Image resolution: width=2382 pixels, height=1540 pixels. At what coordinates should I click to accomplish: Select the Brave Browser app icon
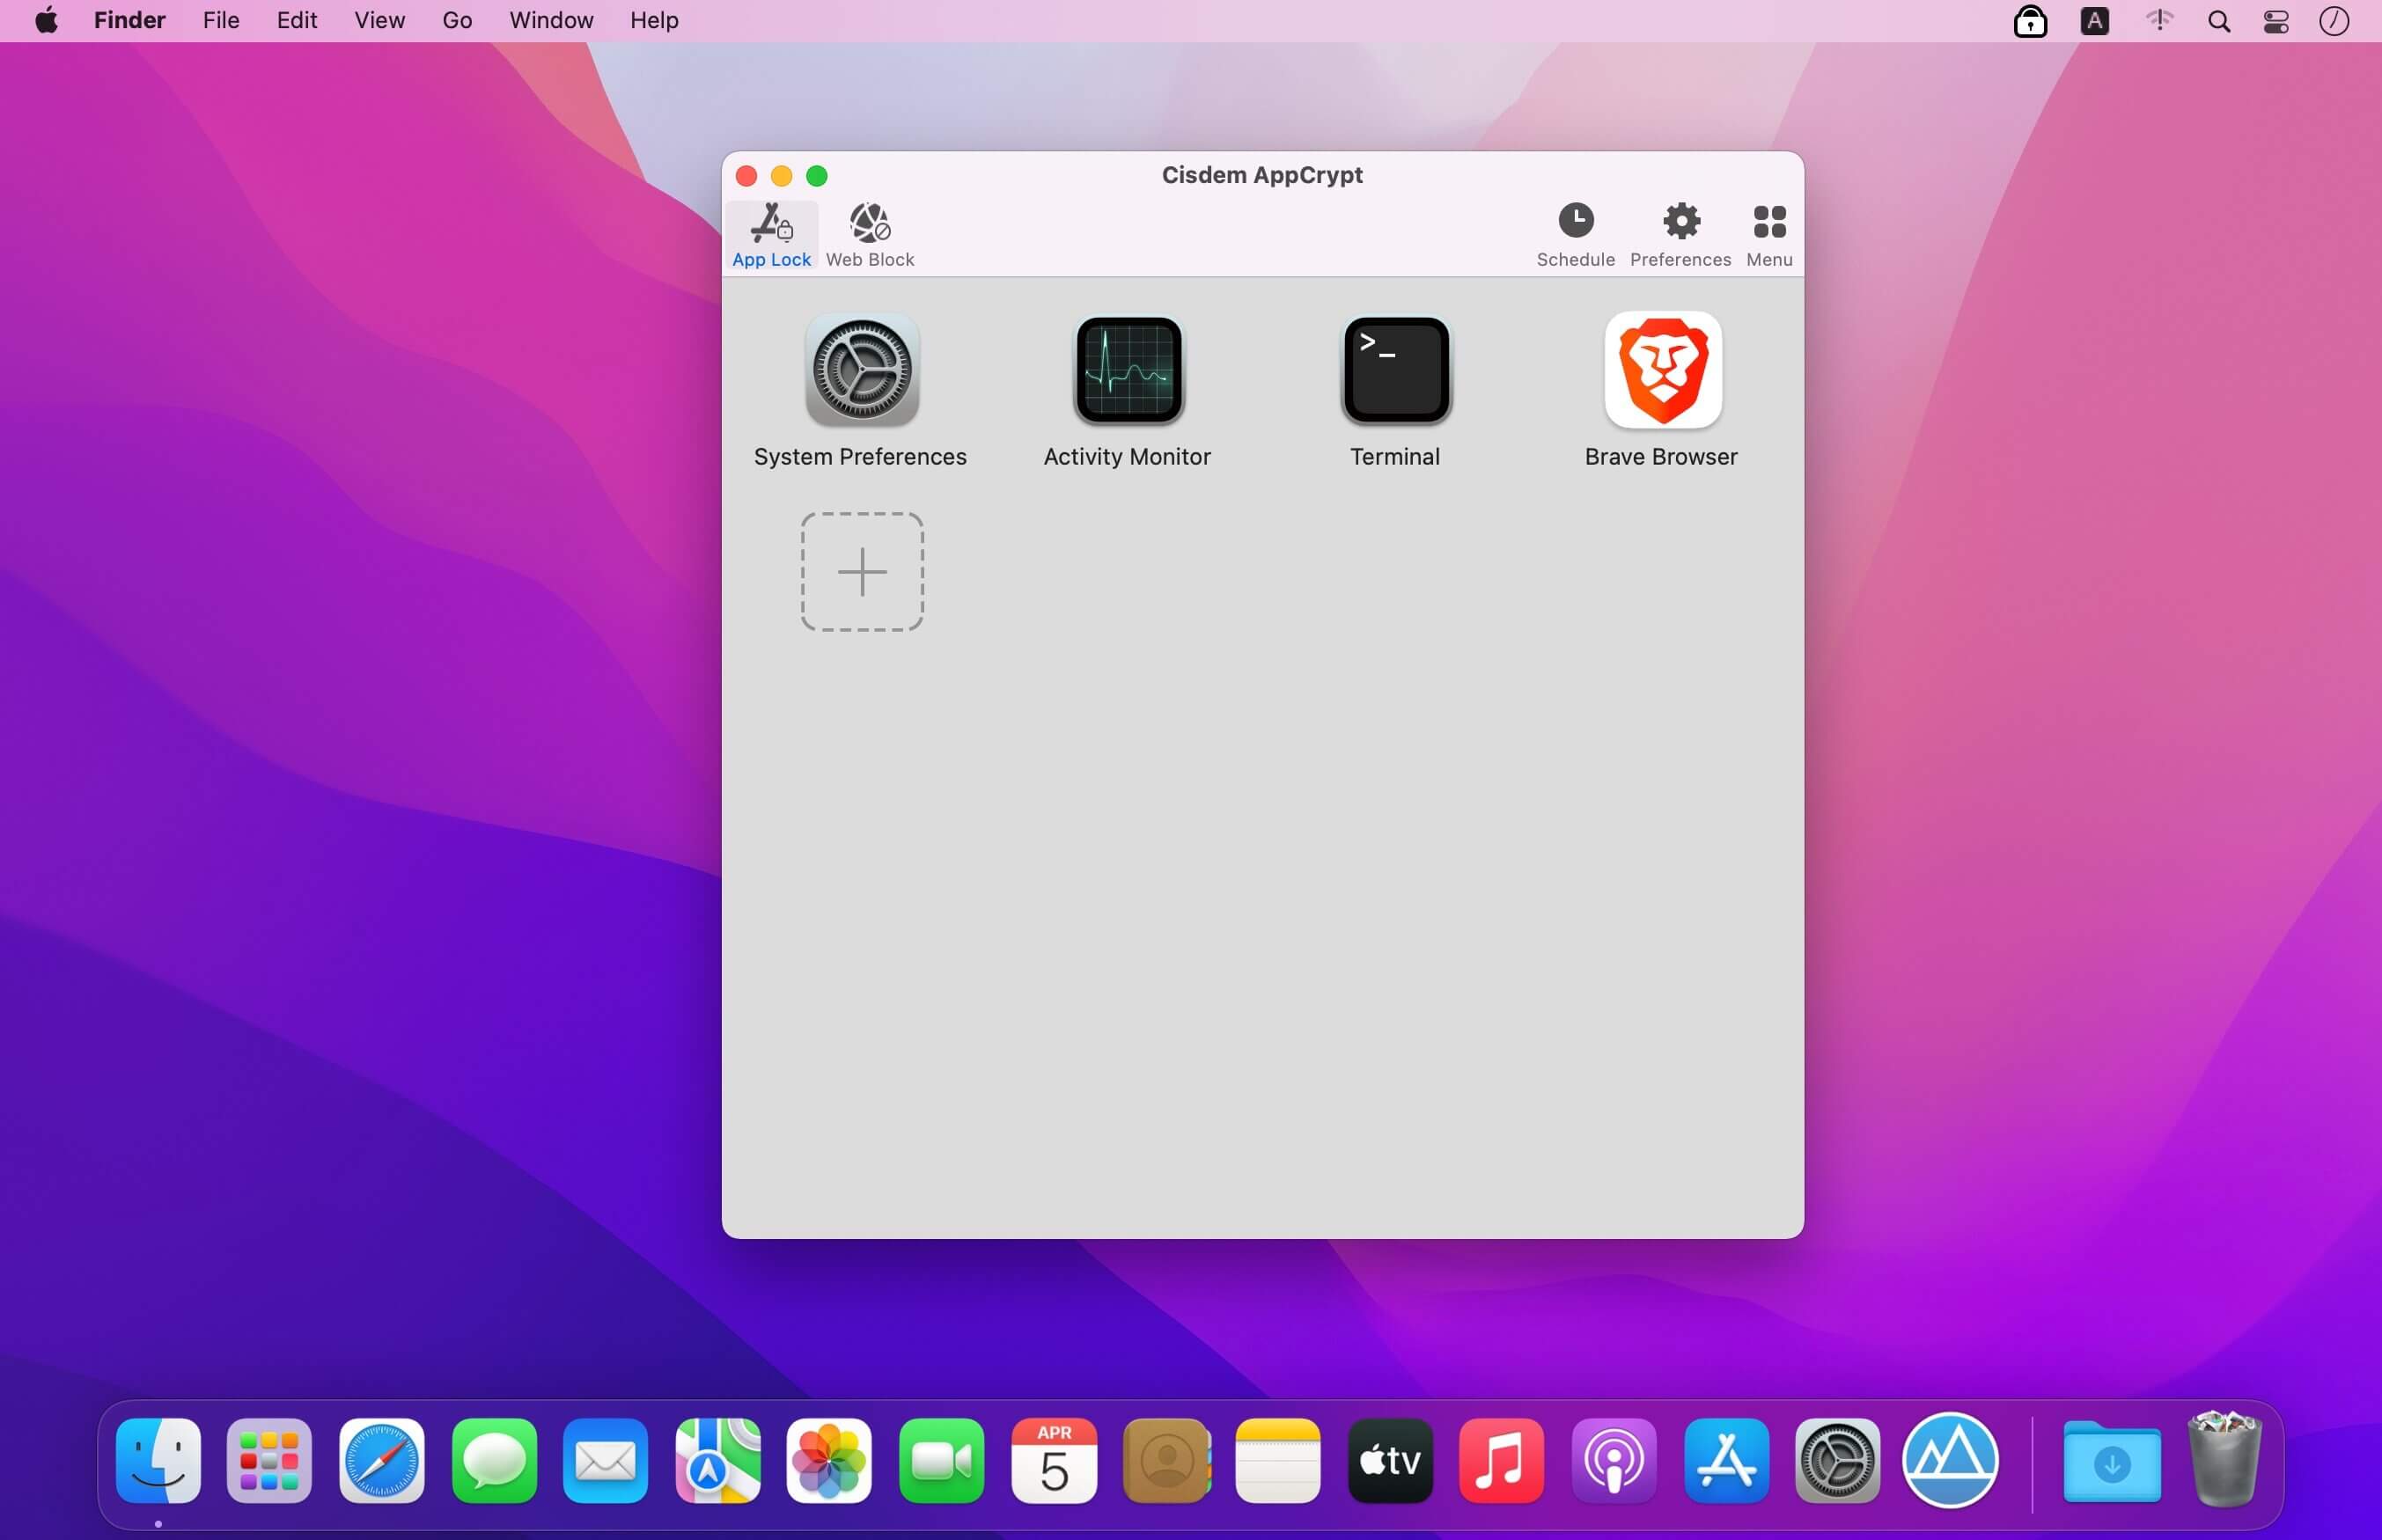[1662, 370]
